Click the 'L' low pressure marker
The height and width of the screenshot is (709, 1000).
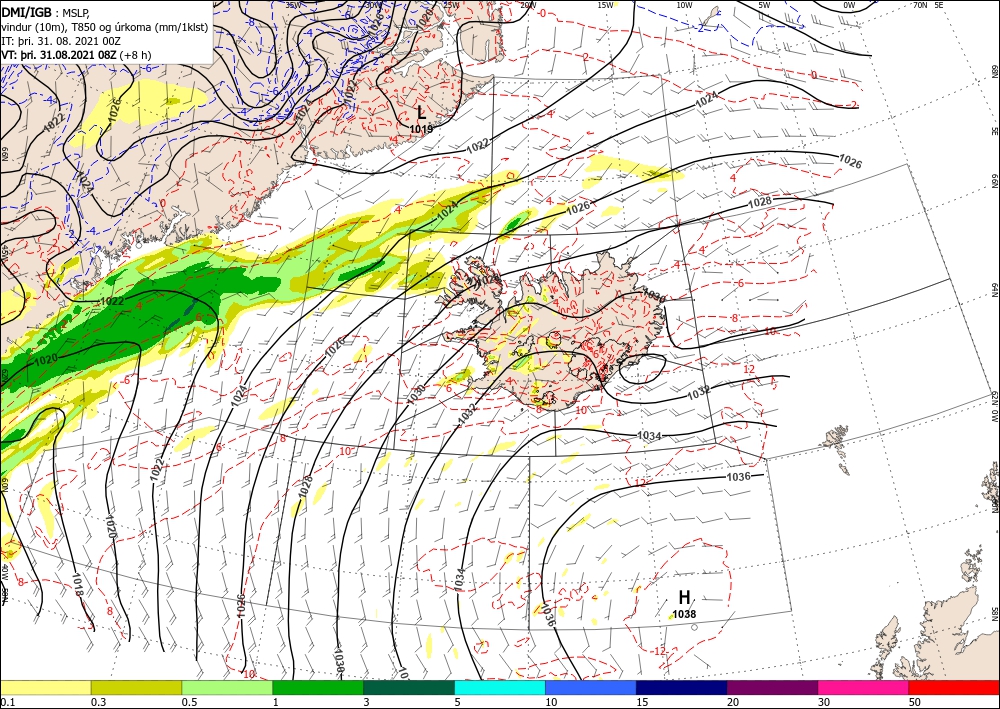tap(422, 113)
